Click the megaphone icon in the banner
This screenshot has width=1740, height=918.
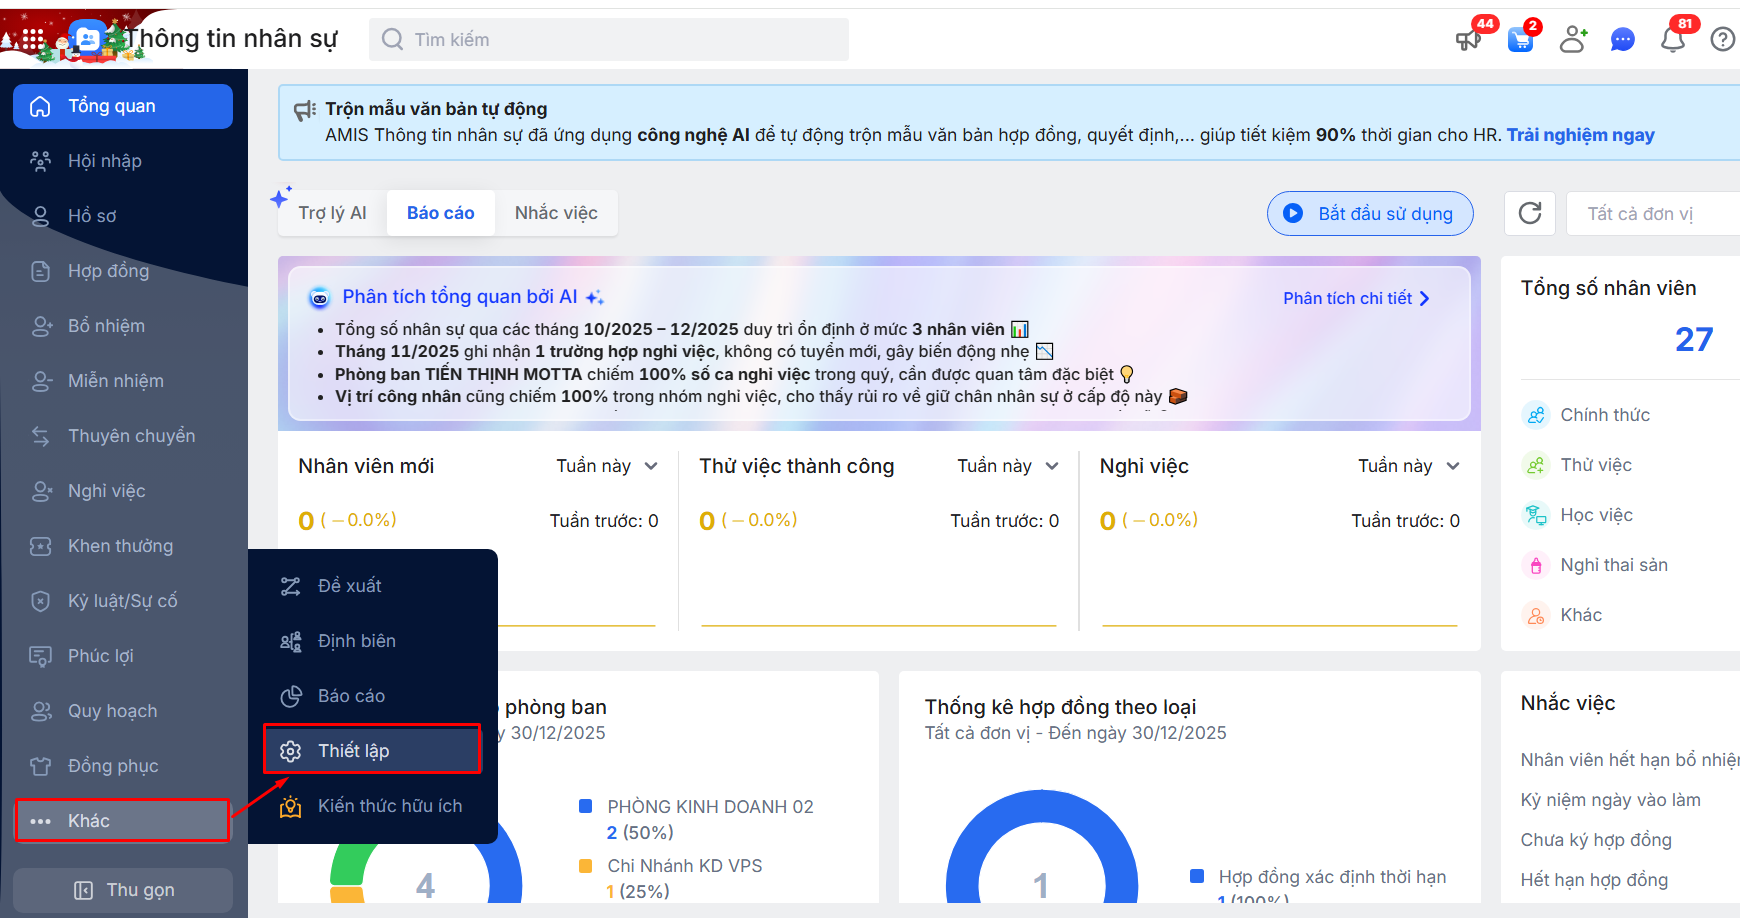click(x=305, y=110)
